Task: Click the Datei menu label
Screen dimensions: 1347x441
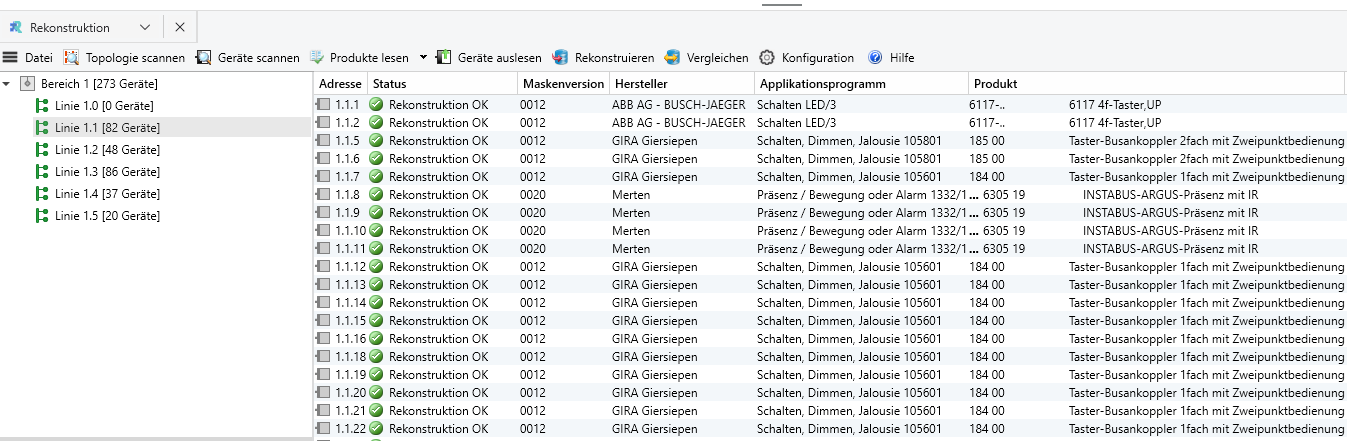Action: [39, 58]
